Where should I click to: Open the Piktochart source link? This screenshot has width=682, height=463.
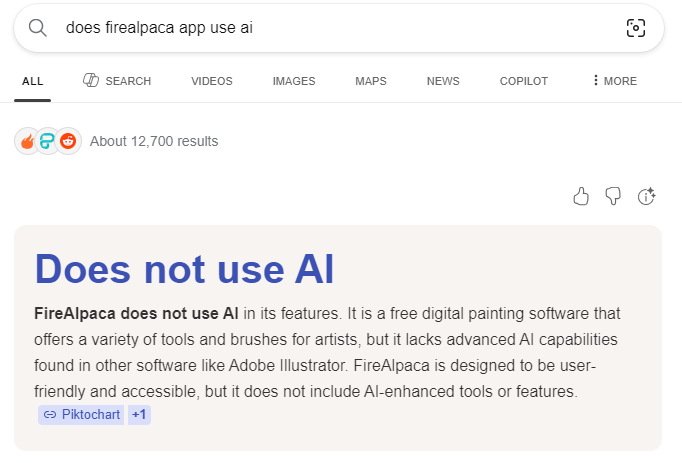pos(81,414)
